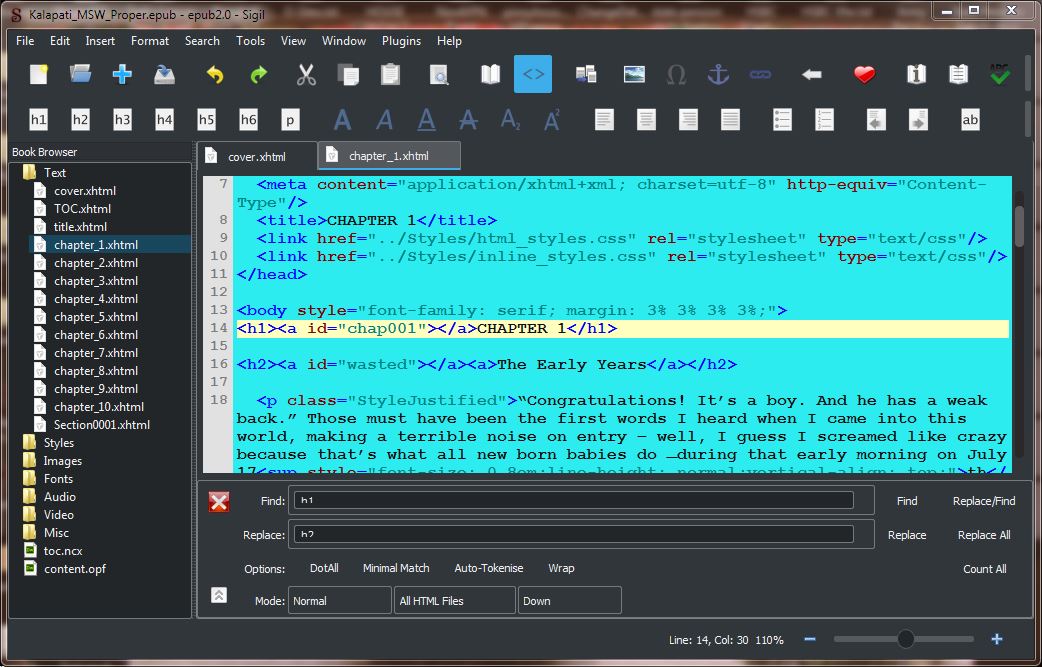Apply the h2 heading style button
This screenshot has height=667, width=1042.
(80, 120)
